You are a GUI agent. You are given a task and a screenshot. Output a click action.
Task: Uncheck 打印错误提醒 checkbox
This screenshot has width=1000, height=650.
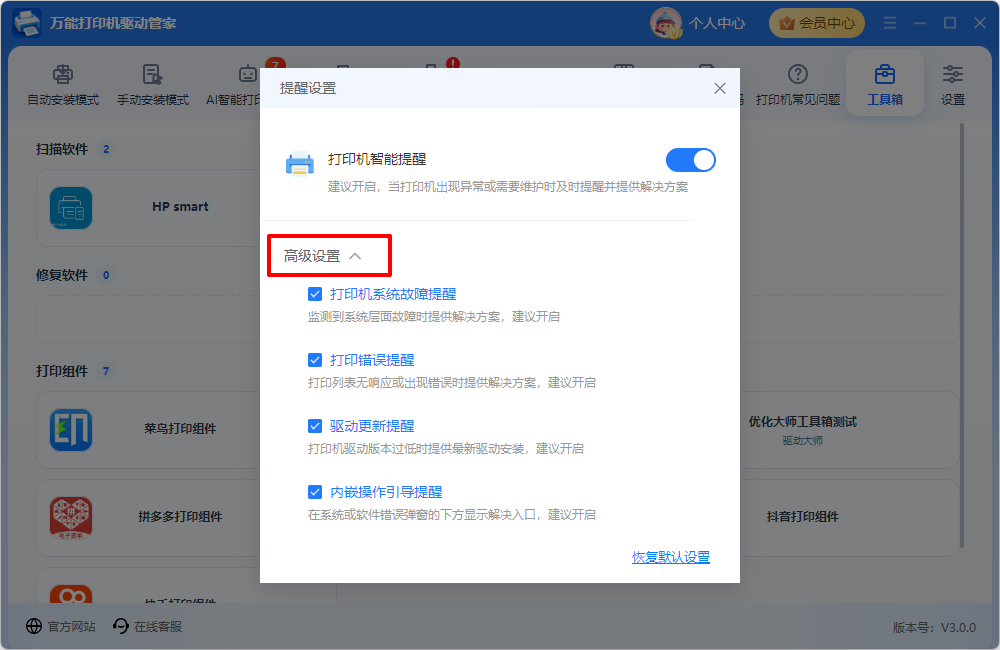point(315,360)
